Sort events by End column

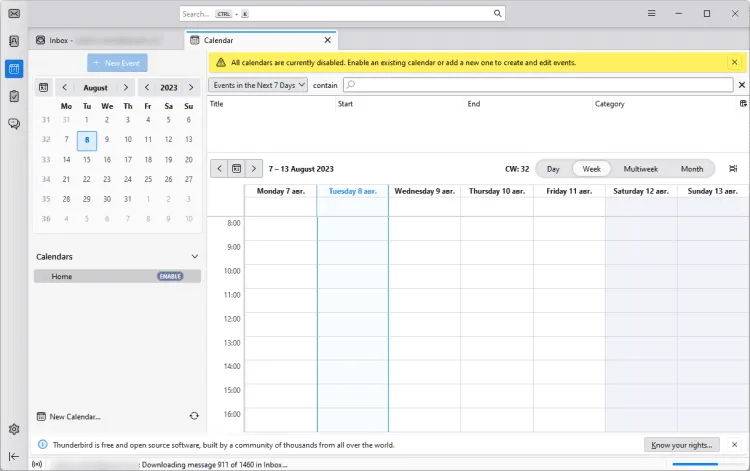click(x=529, y=104)
